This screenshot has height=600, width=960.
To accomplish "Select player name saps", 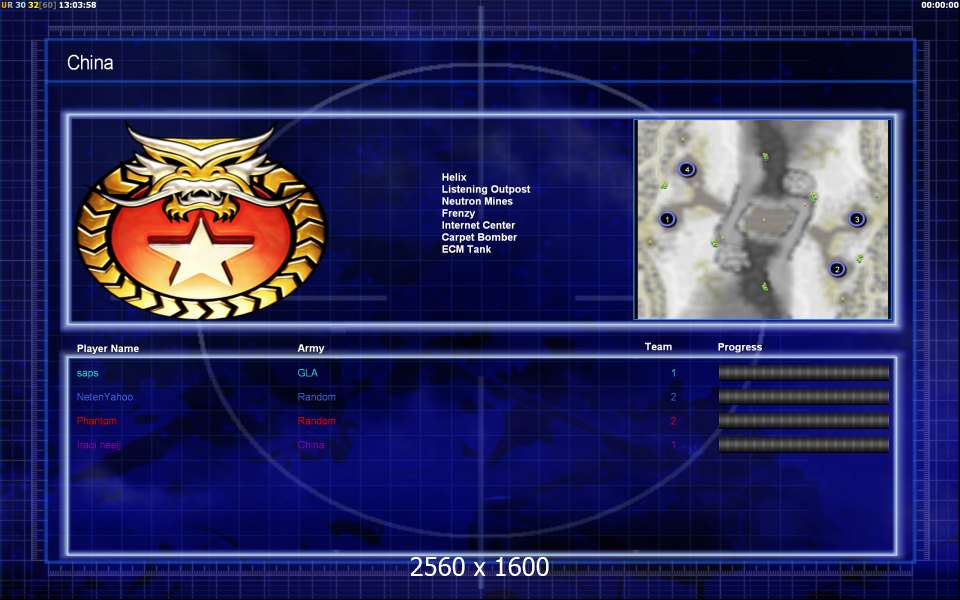I will pyautogui.click(x=88, y=373).
